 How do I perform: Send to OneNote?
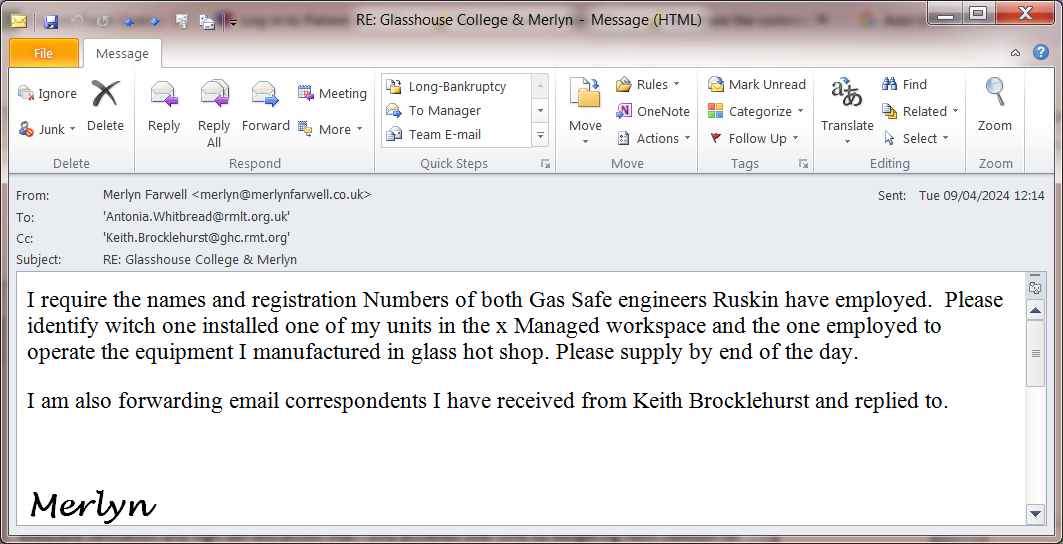pos(653,111)
